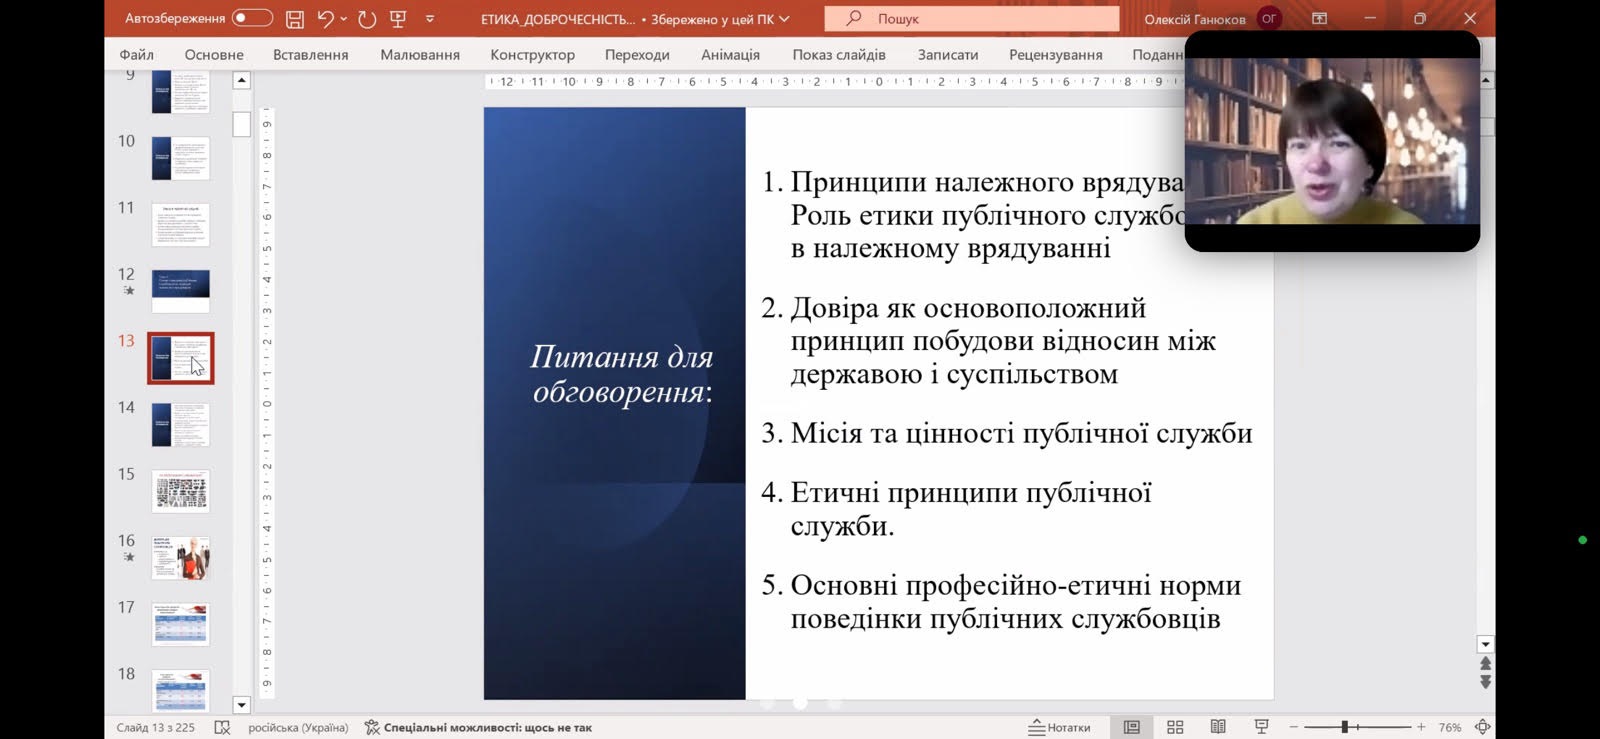Click the Undo arrow icon
Screen dimensions: 1600x739
[x=325, y=19]
